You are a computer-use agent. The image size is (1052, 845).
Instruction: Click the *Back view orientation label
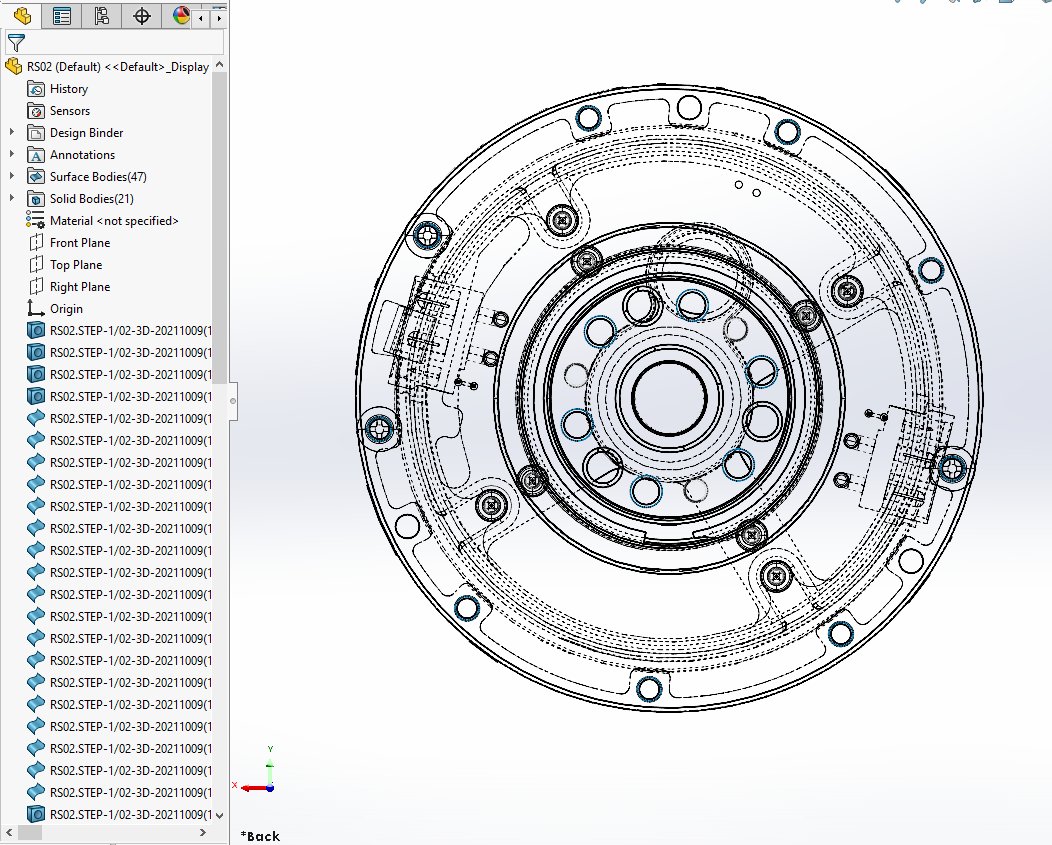pyautogui.click(x=260, y=836)
